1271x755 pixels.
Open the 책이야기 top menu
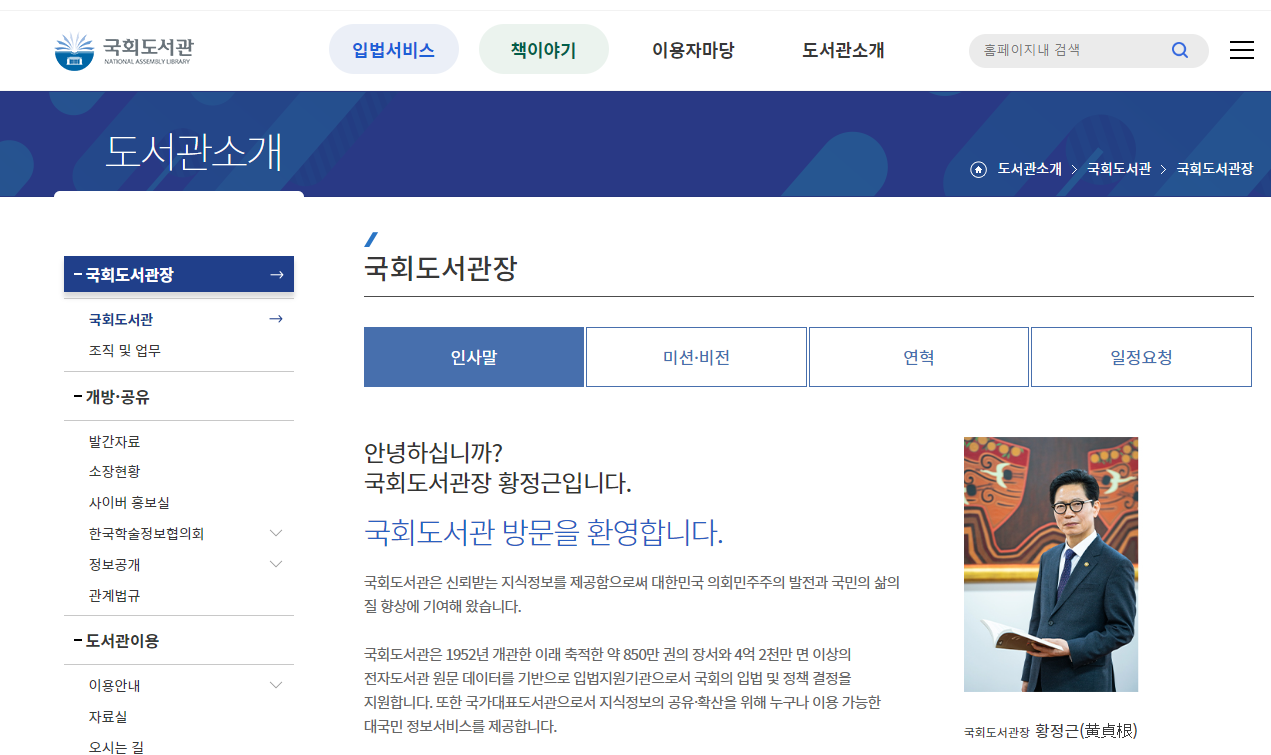544,50
